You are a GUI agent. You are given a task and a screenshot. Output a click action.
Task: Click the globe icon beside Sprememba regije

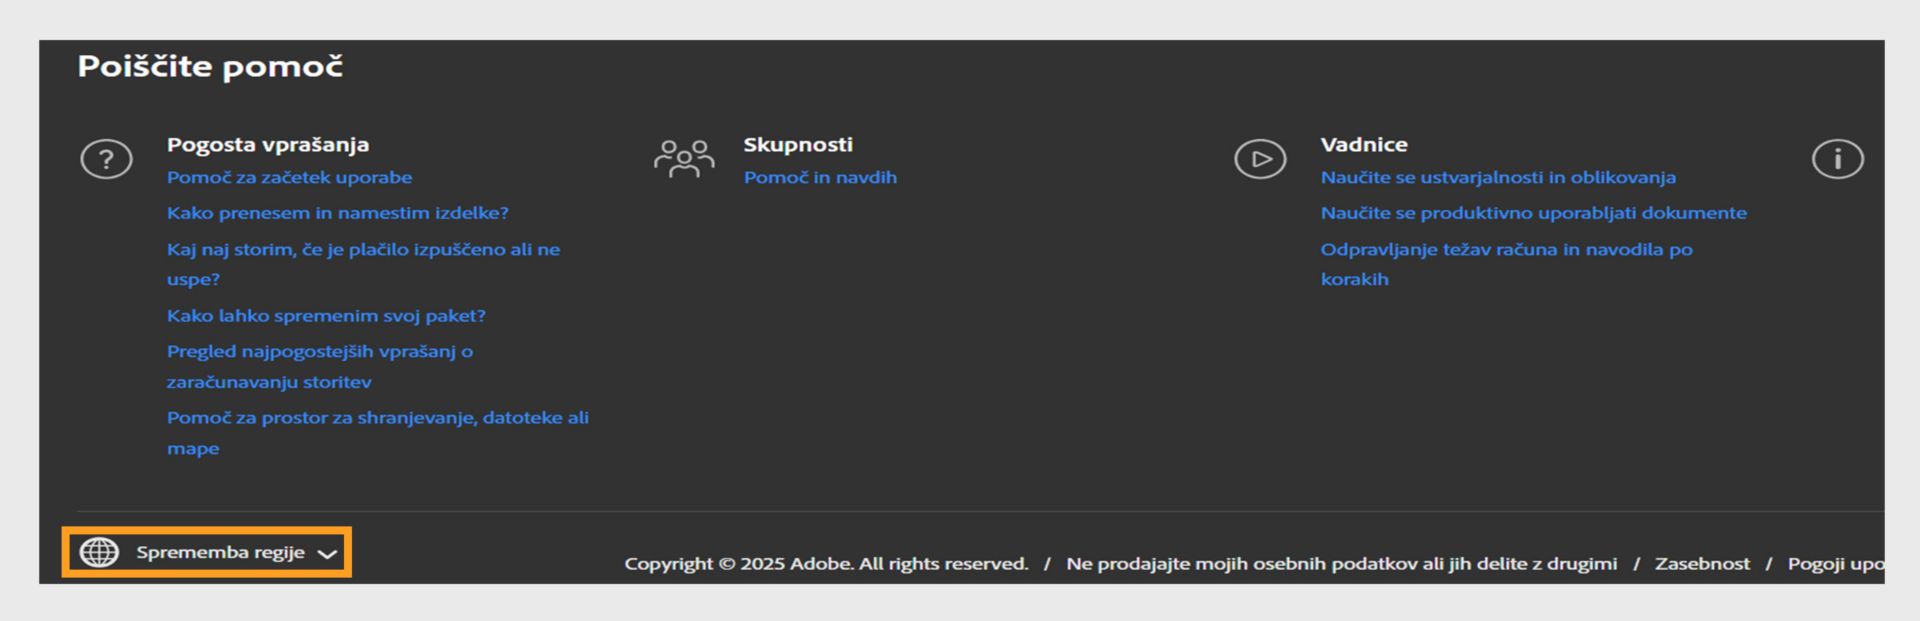point(99,552)
